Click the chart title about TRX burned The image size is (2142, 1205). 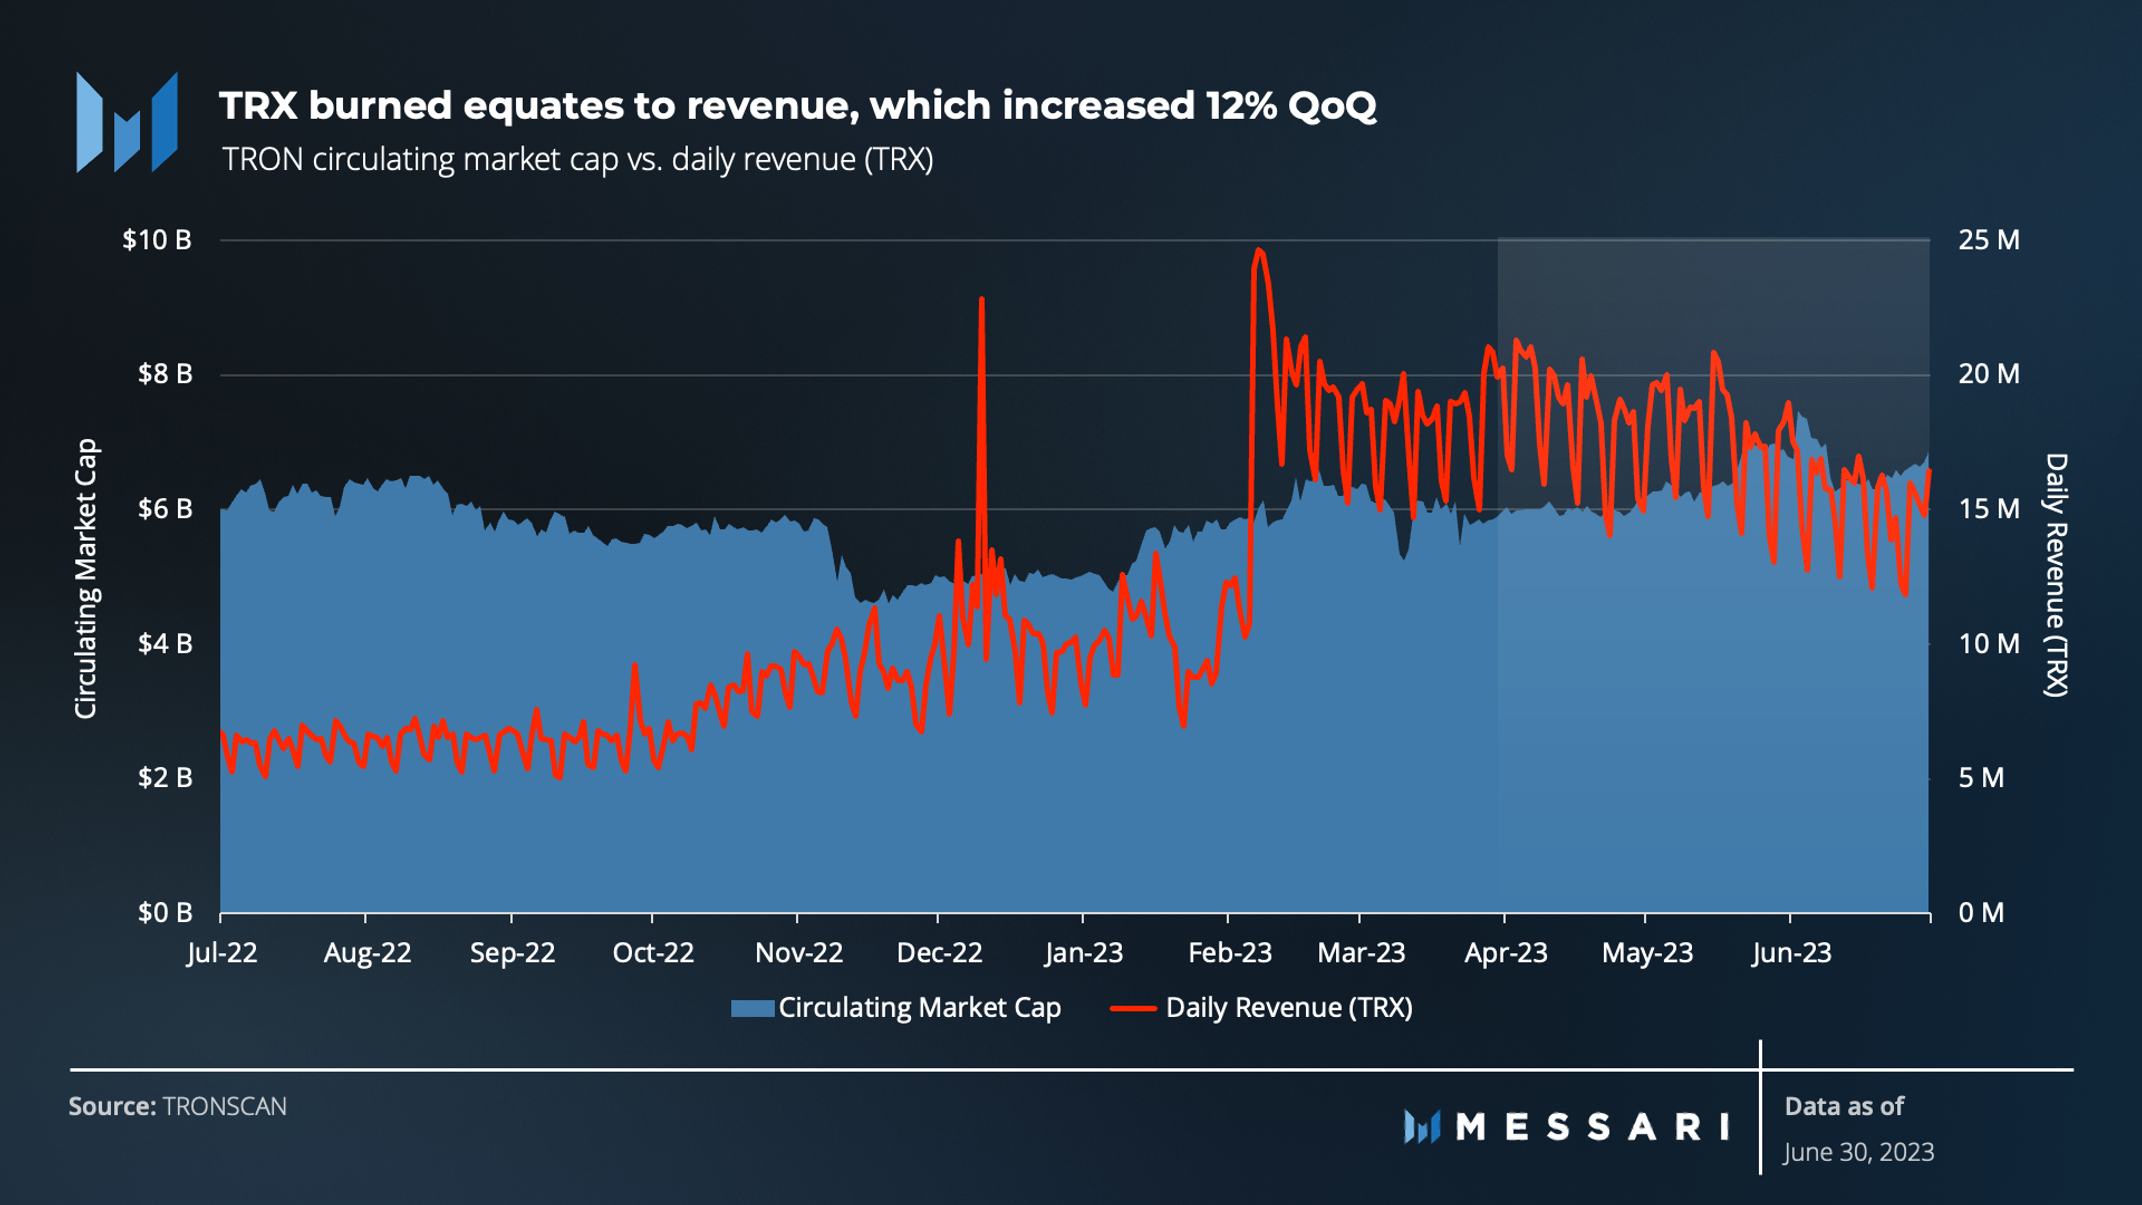click(x=797, y=105)
